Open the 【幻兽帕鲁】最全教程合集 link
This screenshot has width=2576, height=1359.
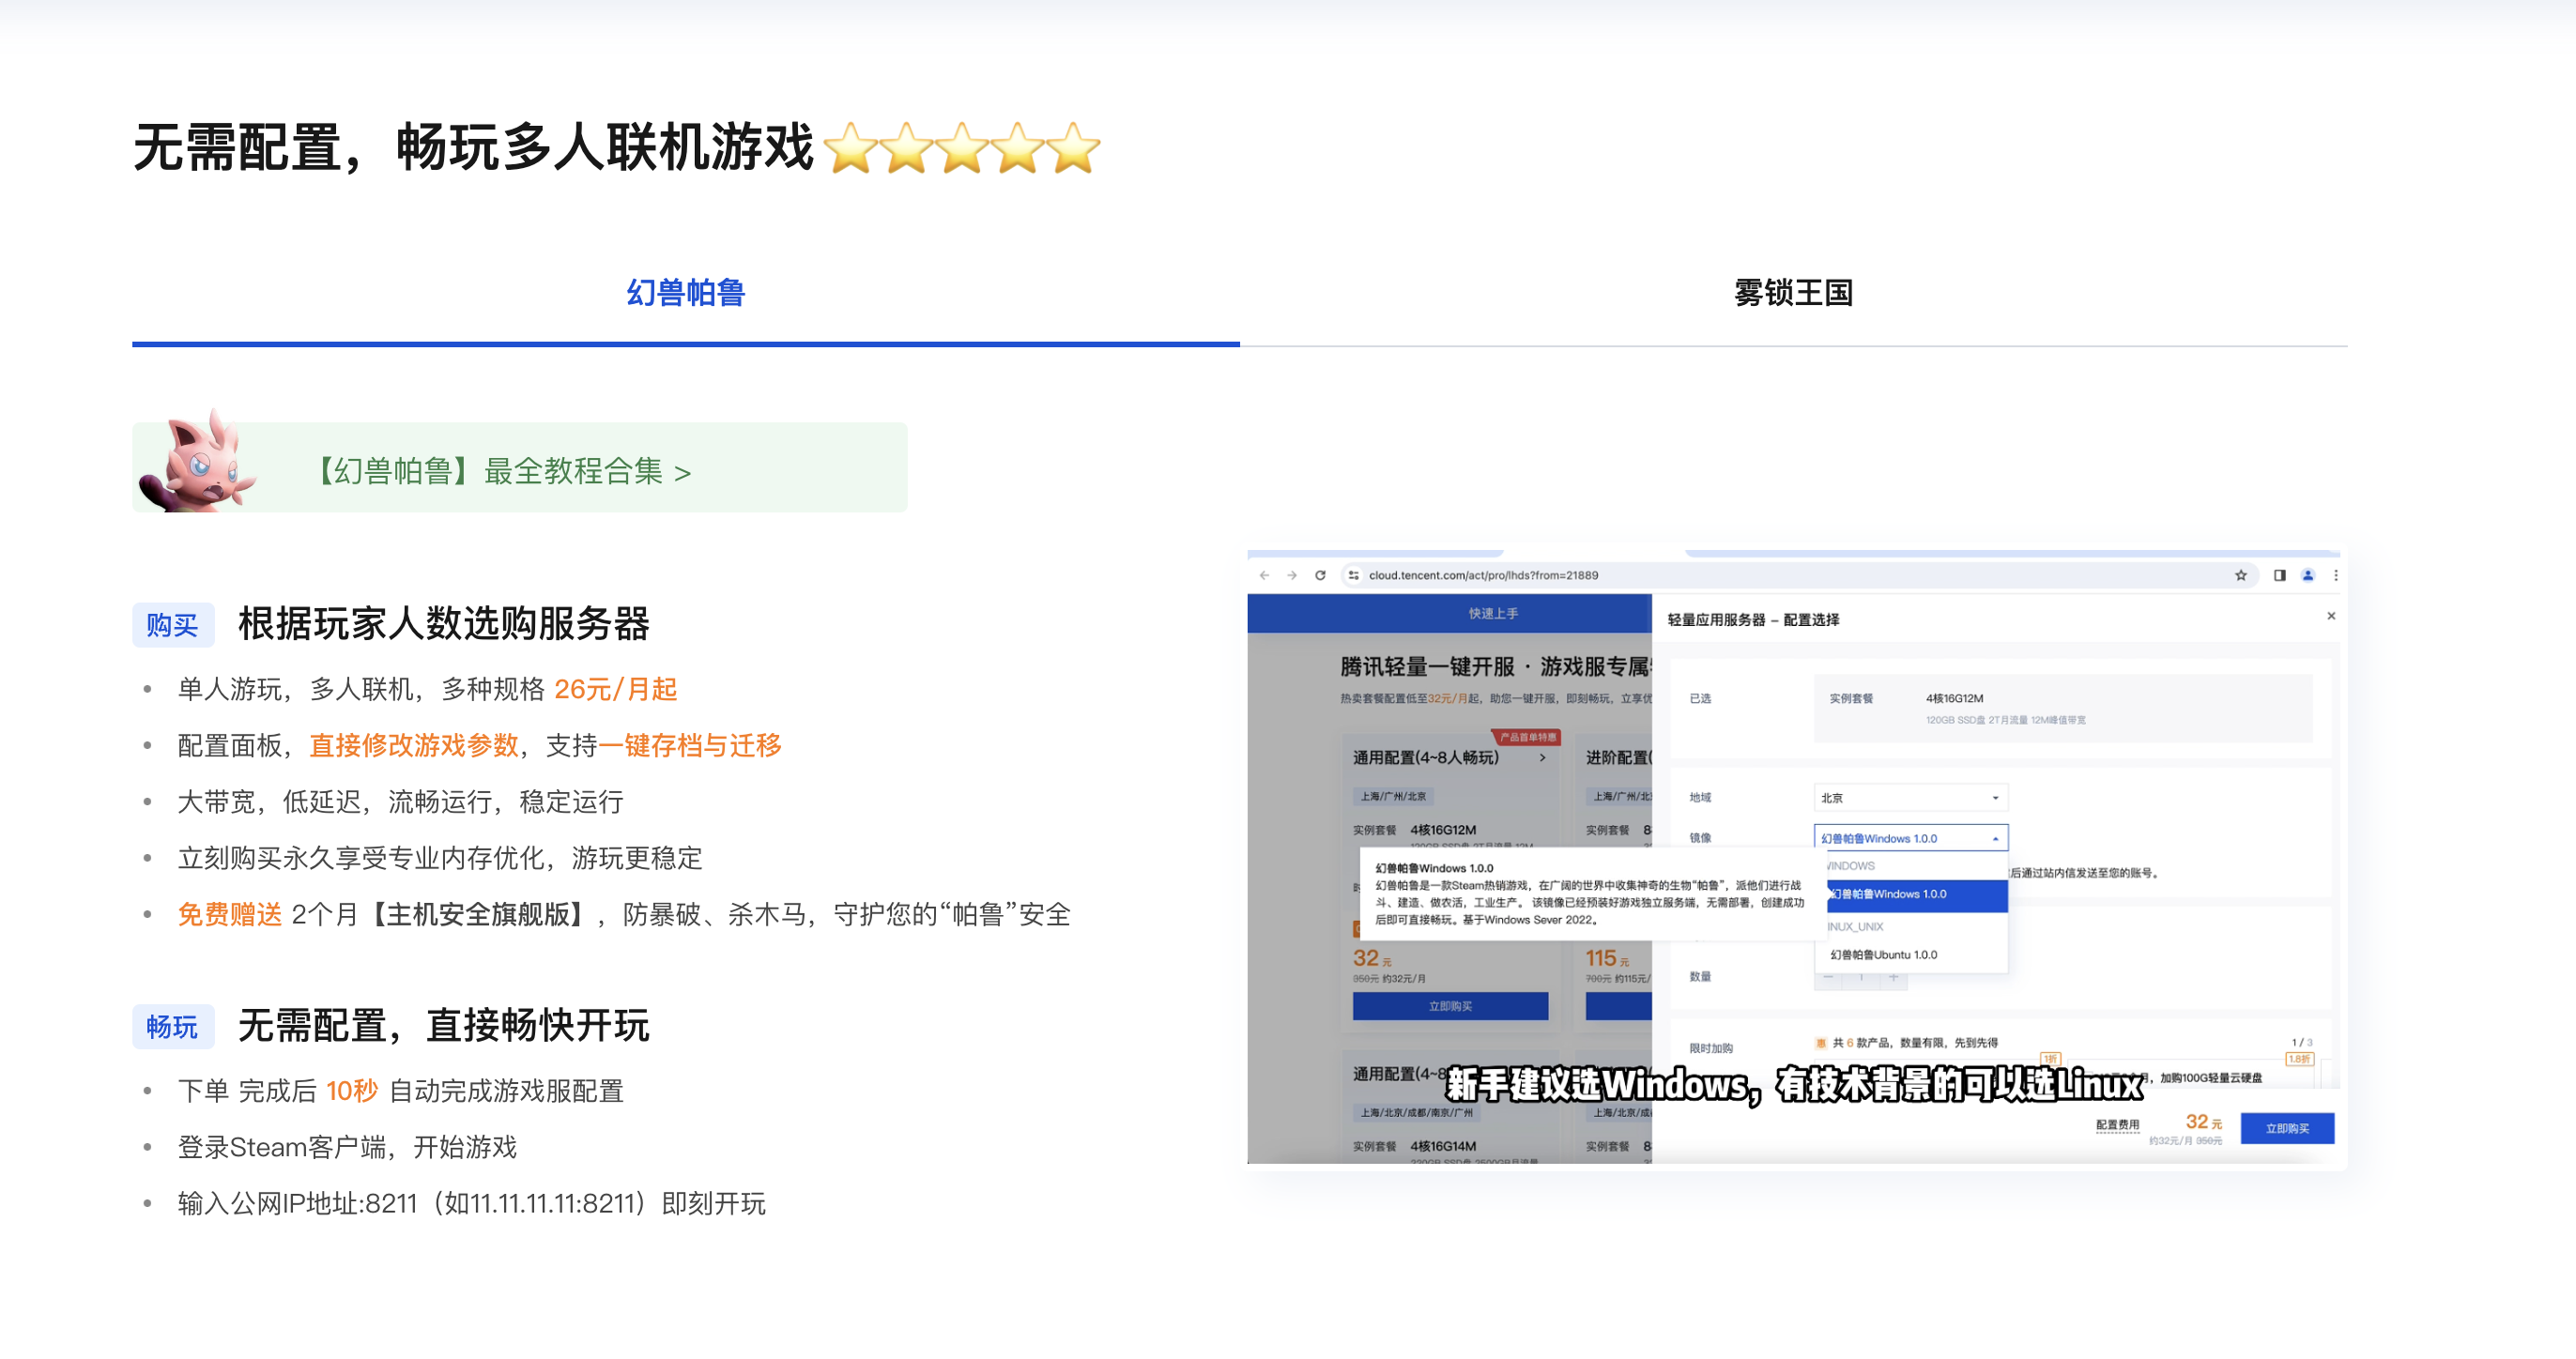click(x=519, y=468)
